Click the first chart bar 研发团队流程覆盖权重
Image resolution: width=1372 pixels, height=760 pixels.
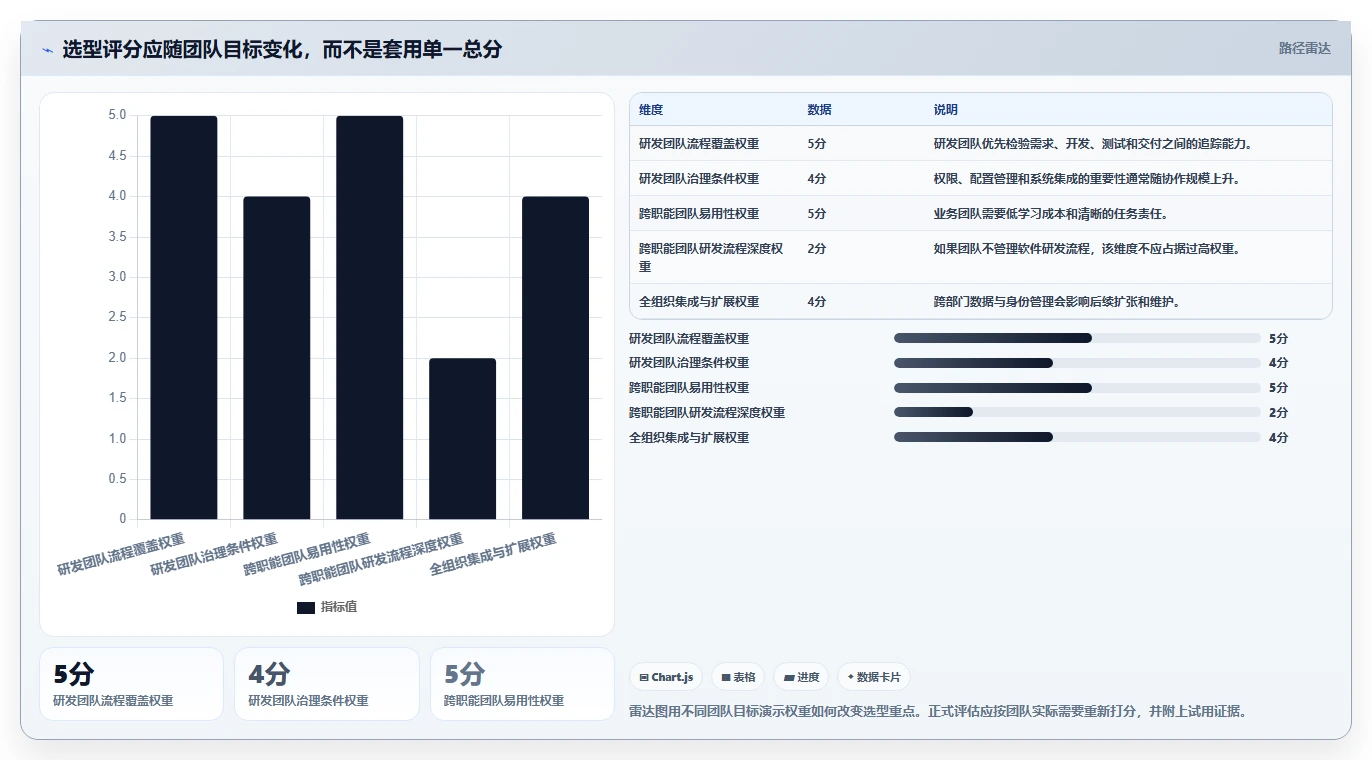pyautogui.click(x=184, y=317)
